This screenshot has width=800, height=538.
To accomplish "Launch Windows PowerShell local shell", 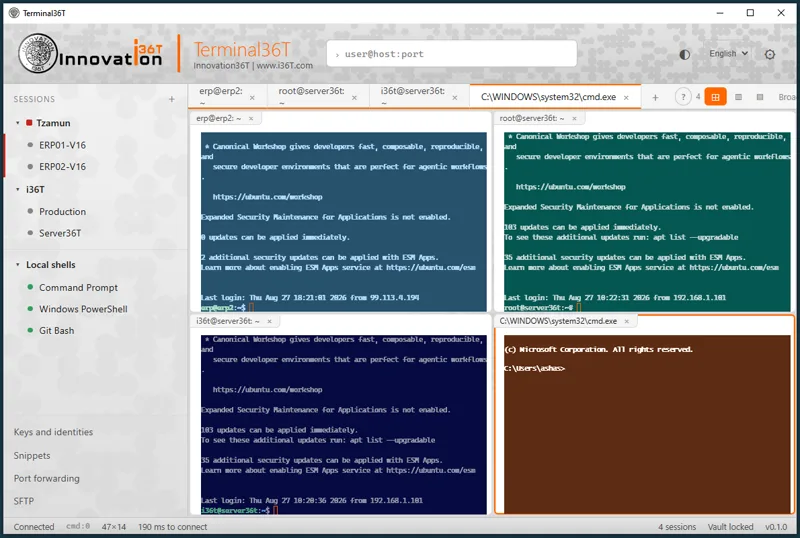I will pyautogui.click(x=83, y=309).
